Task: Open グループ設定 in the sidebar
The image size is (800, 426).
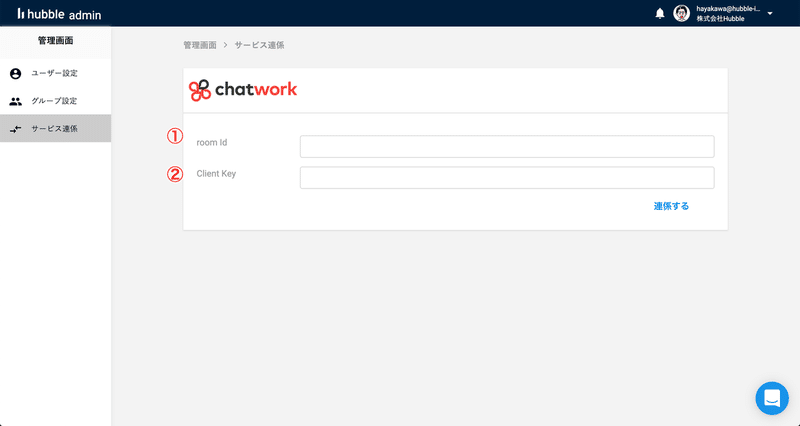Action: point(55,101)
